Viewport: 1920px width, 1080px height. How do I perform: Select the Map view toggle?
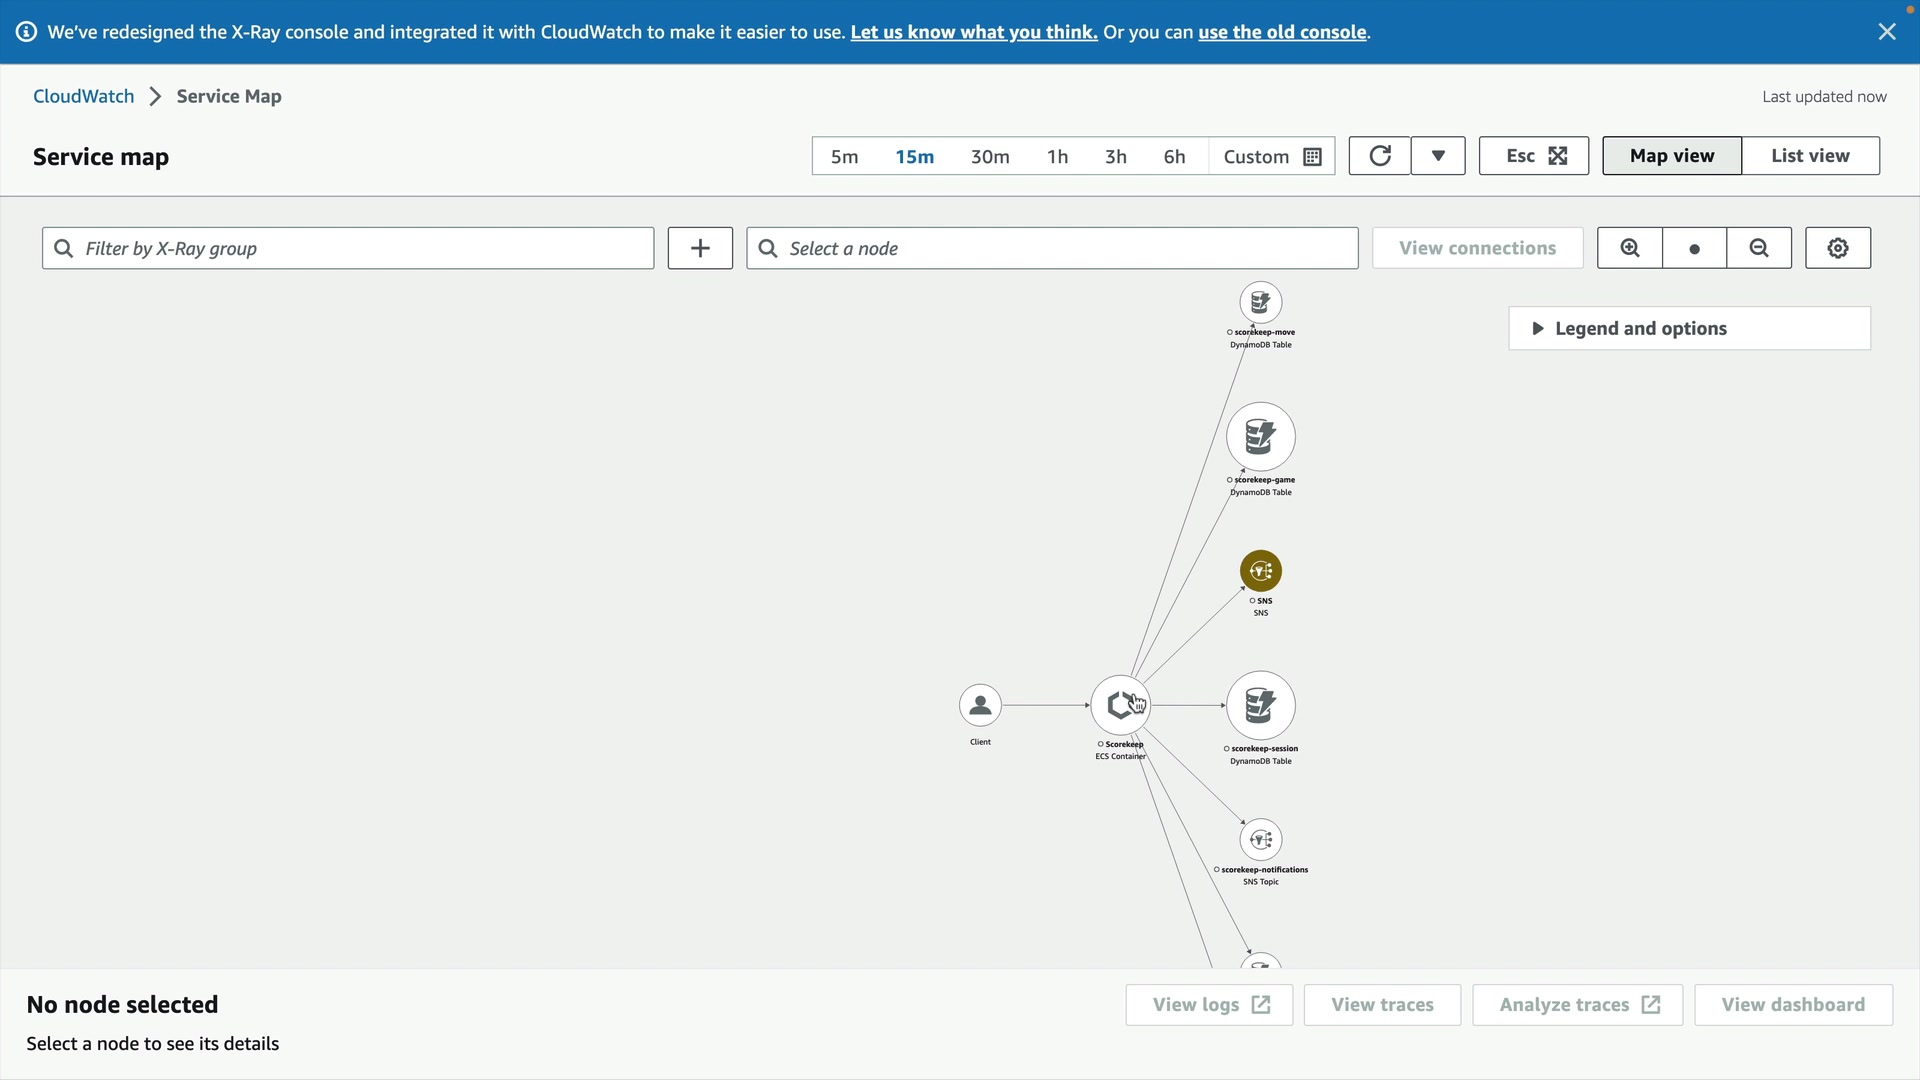point(1672,156)
